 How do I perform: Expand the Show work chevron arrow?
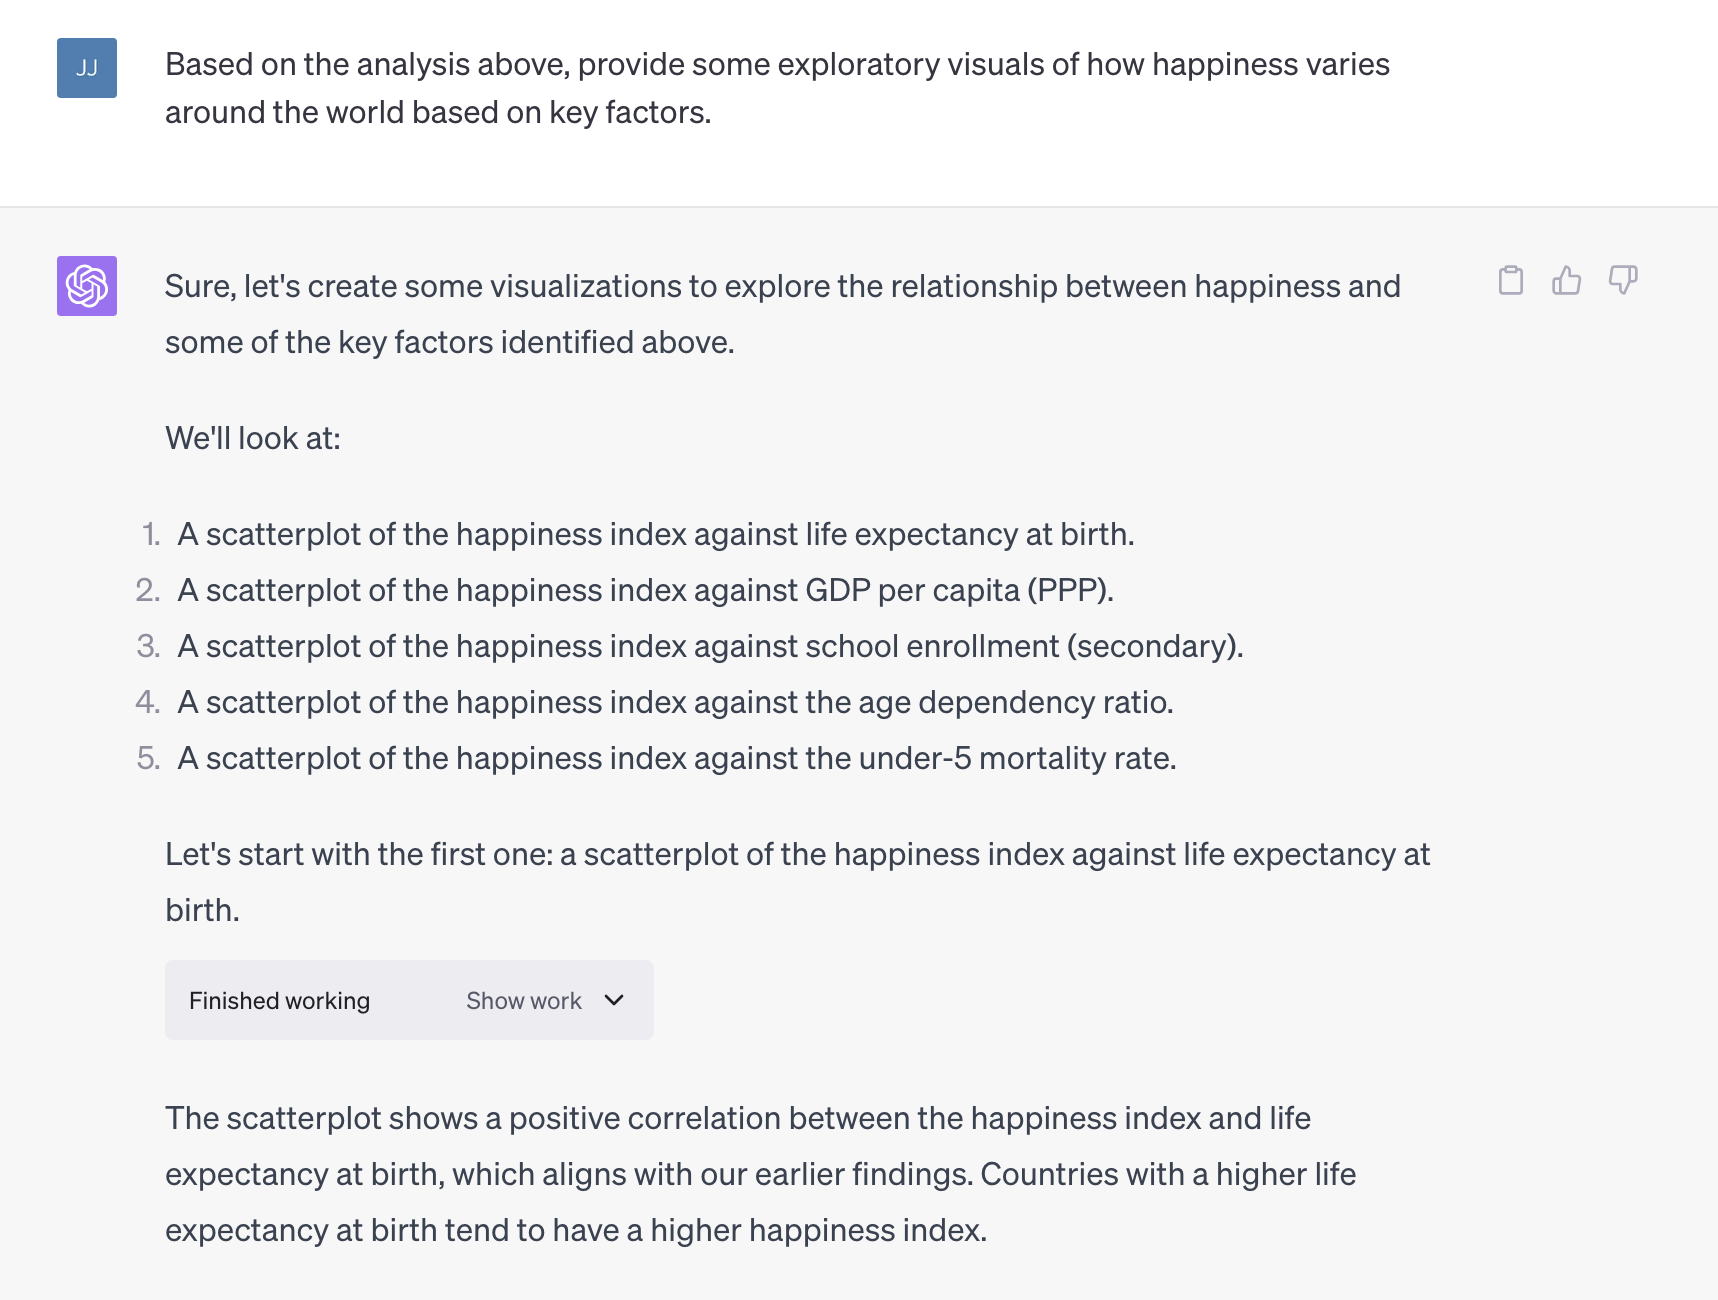point(615,1000)
